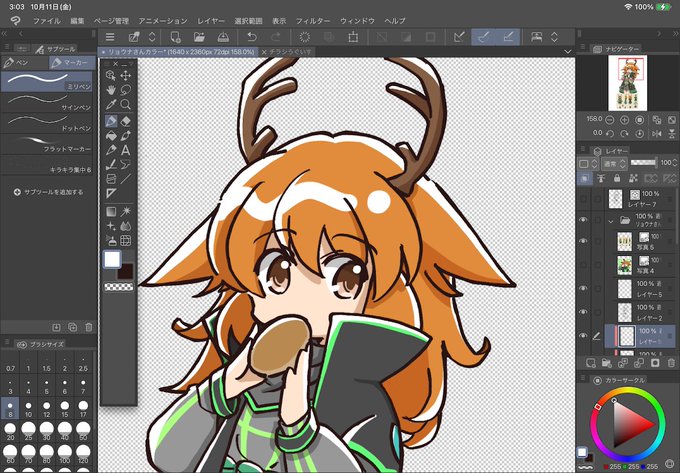
Task: Click サブツールを追加する button
Action: (x=48, y=192)
